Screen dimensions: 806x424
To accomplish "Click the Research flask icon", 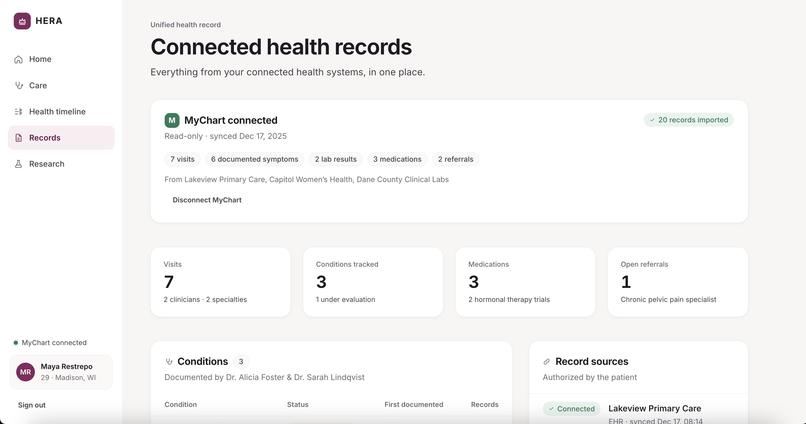I will click(x=19, y=164).
